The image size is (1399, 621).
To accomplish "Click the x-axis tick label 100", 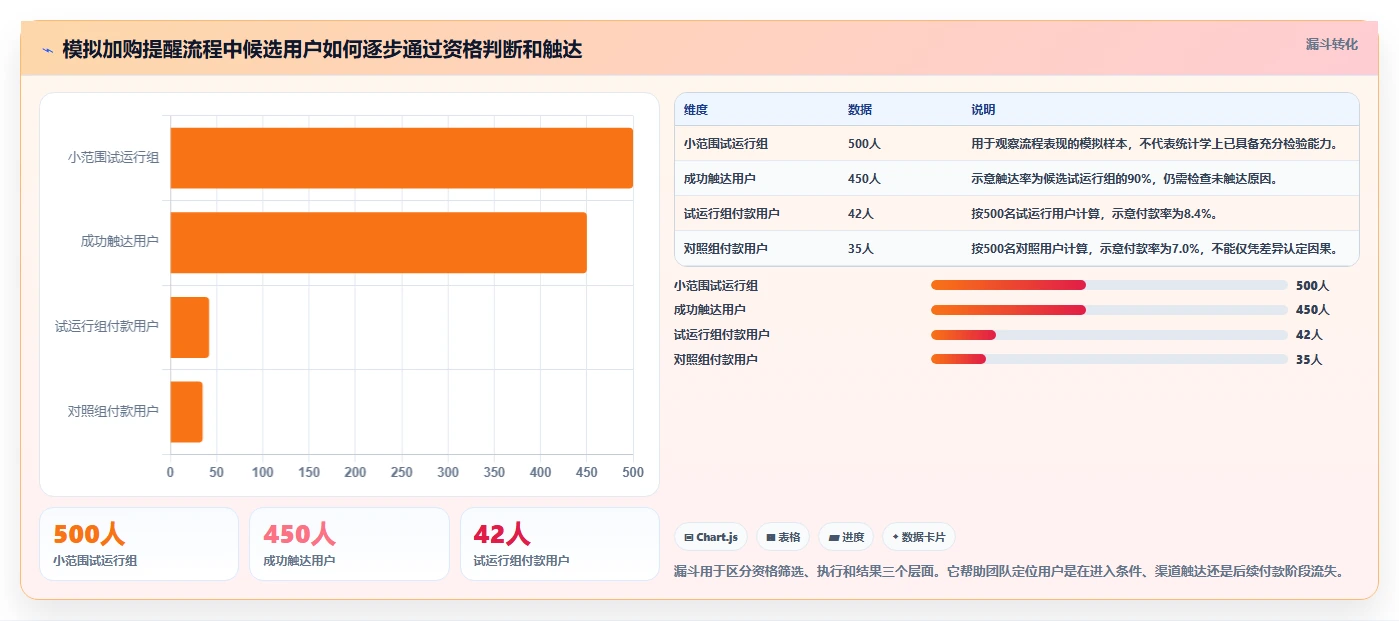I will 263,472.
